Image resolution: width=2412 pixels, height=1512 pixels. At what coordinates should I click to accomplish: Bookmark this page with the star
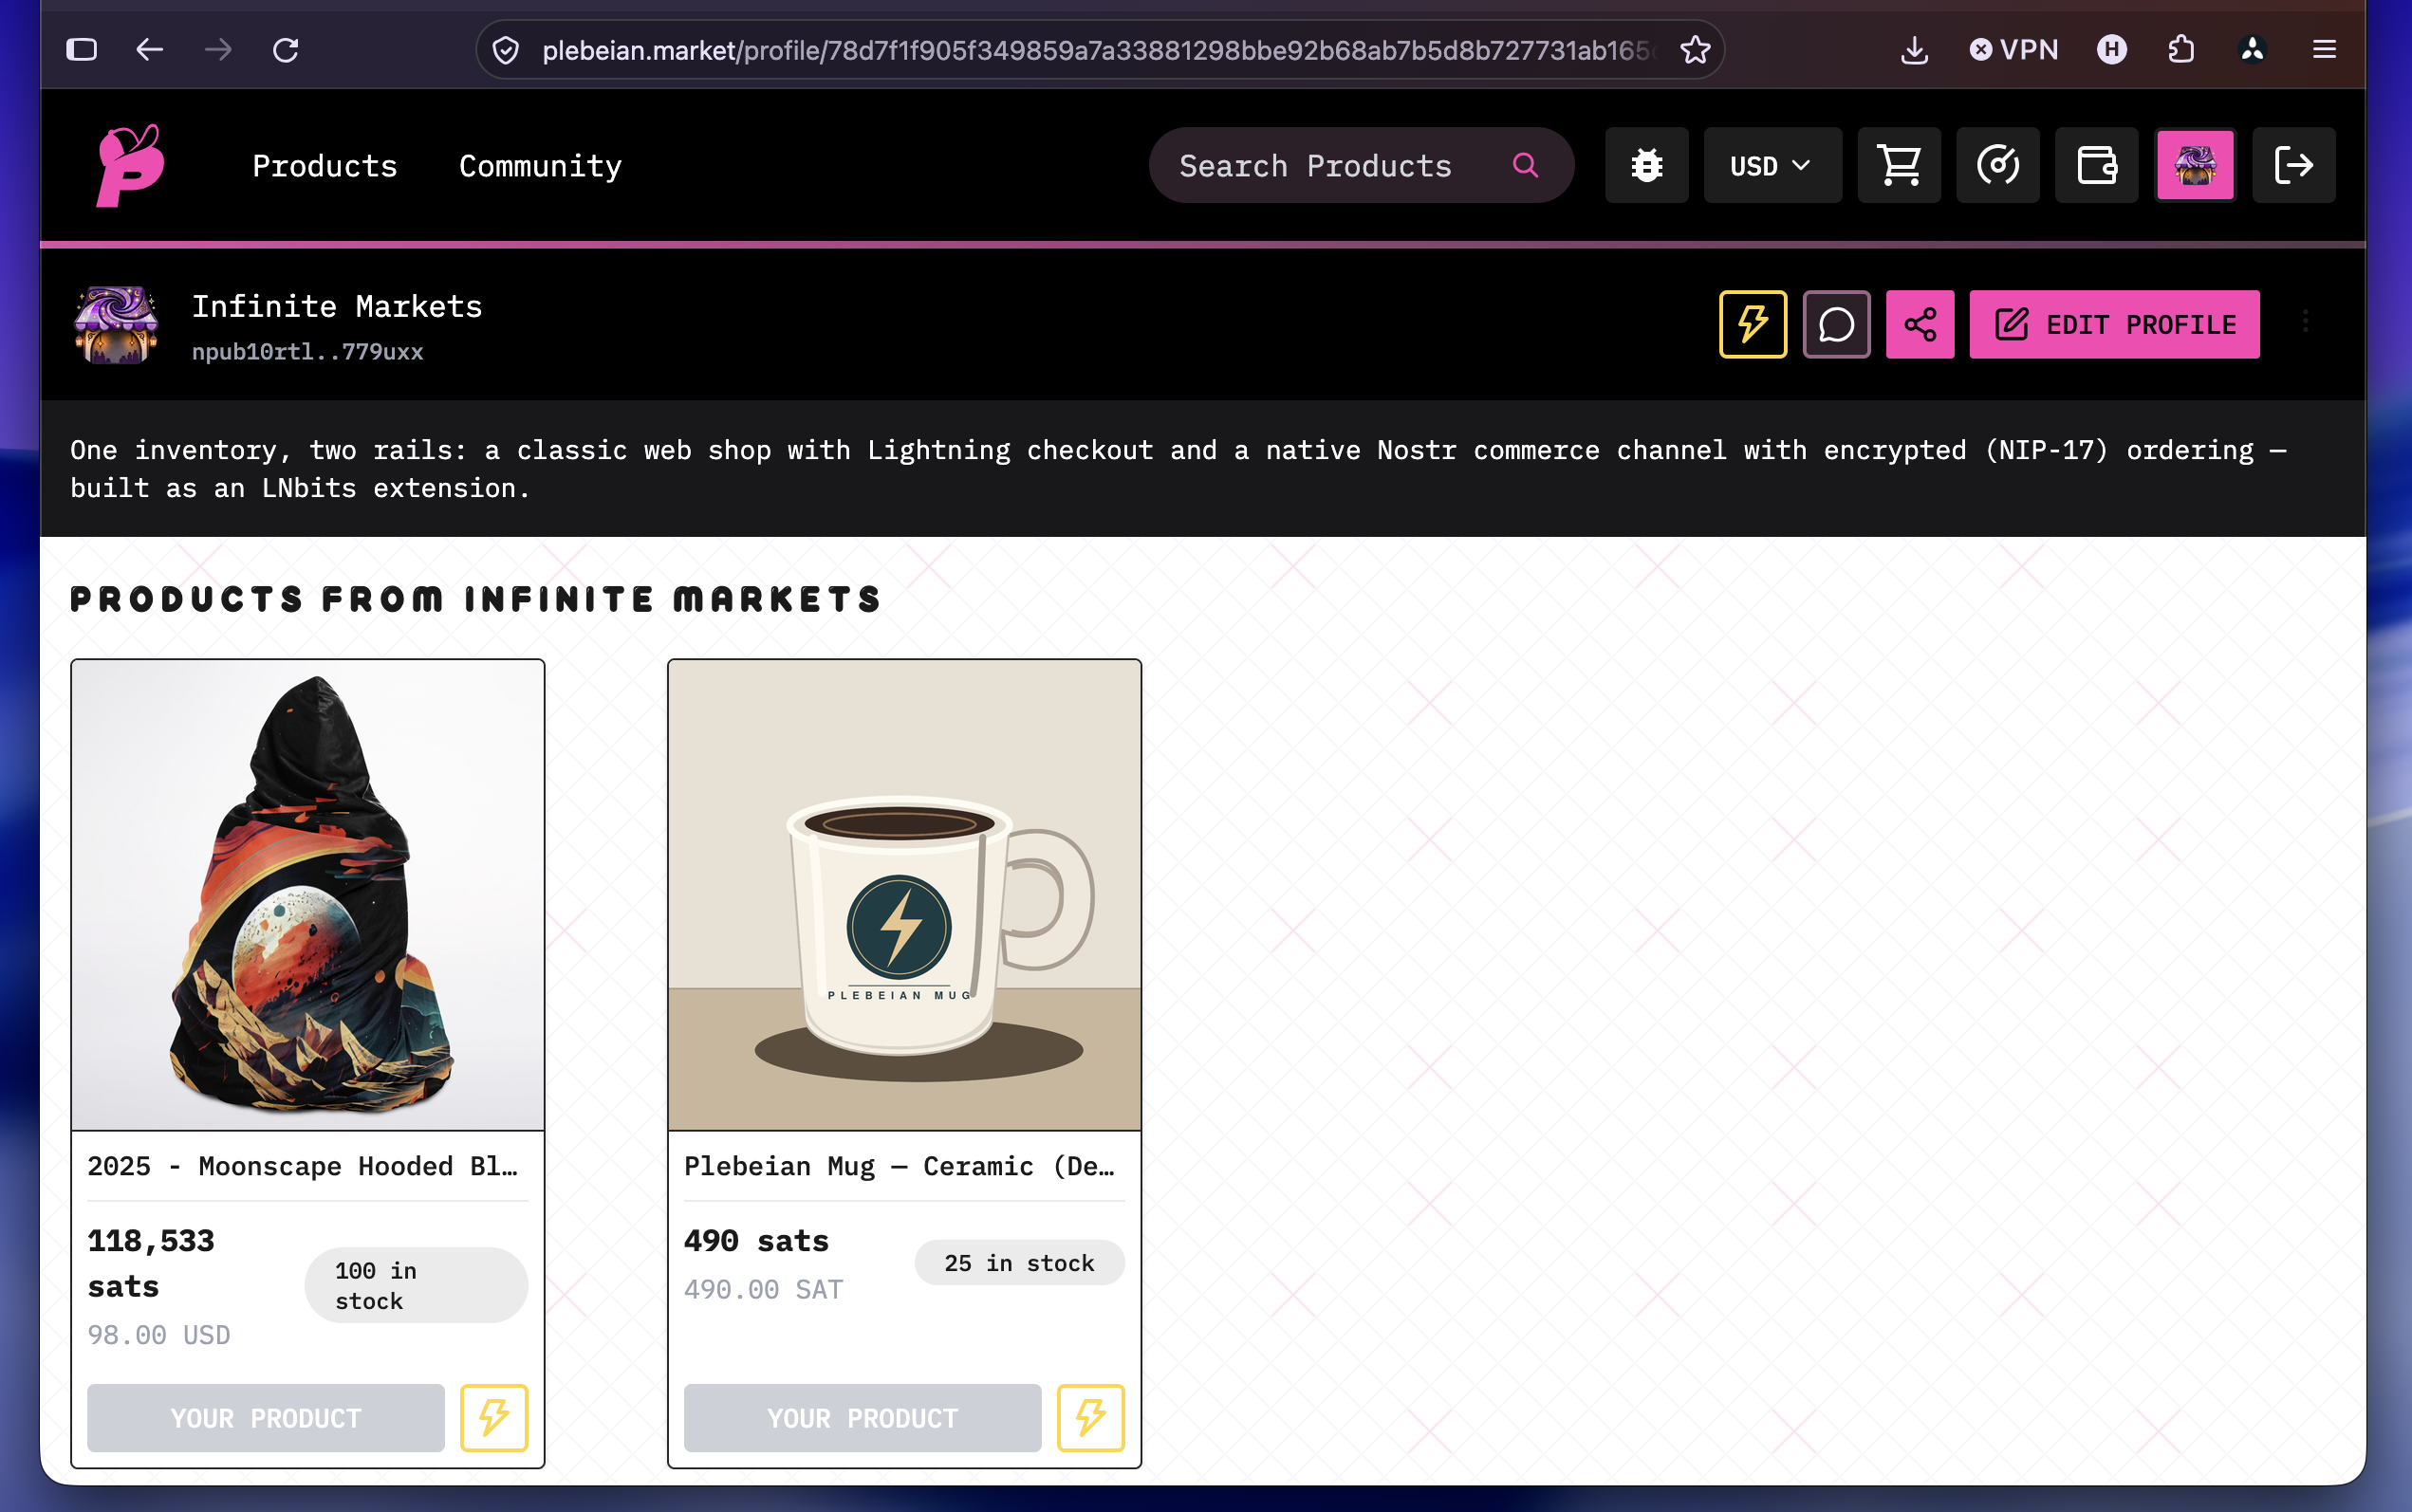tap(1695, 50)
